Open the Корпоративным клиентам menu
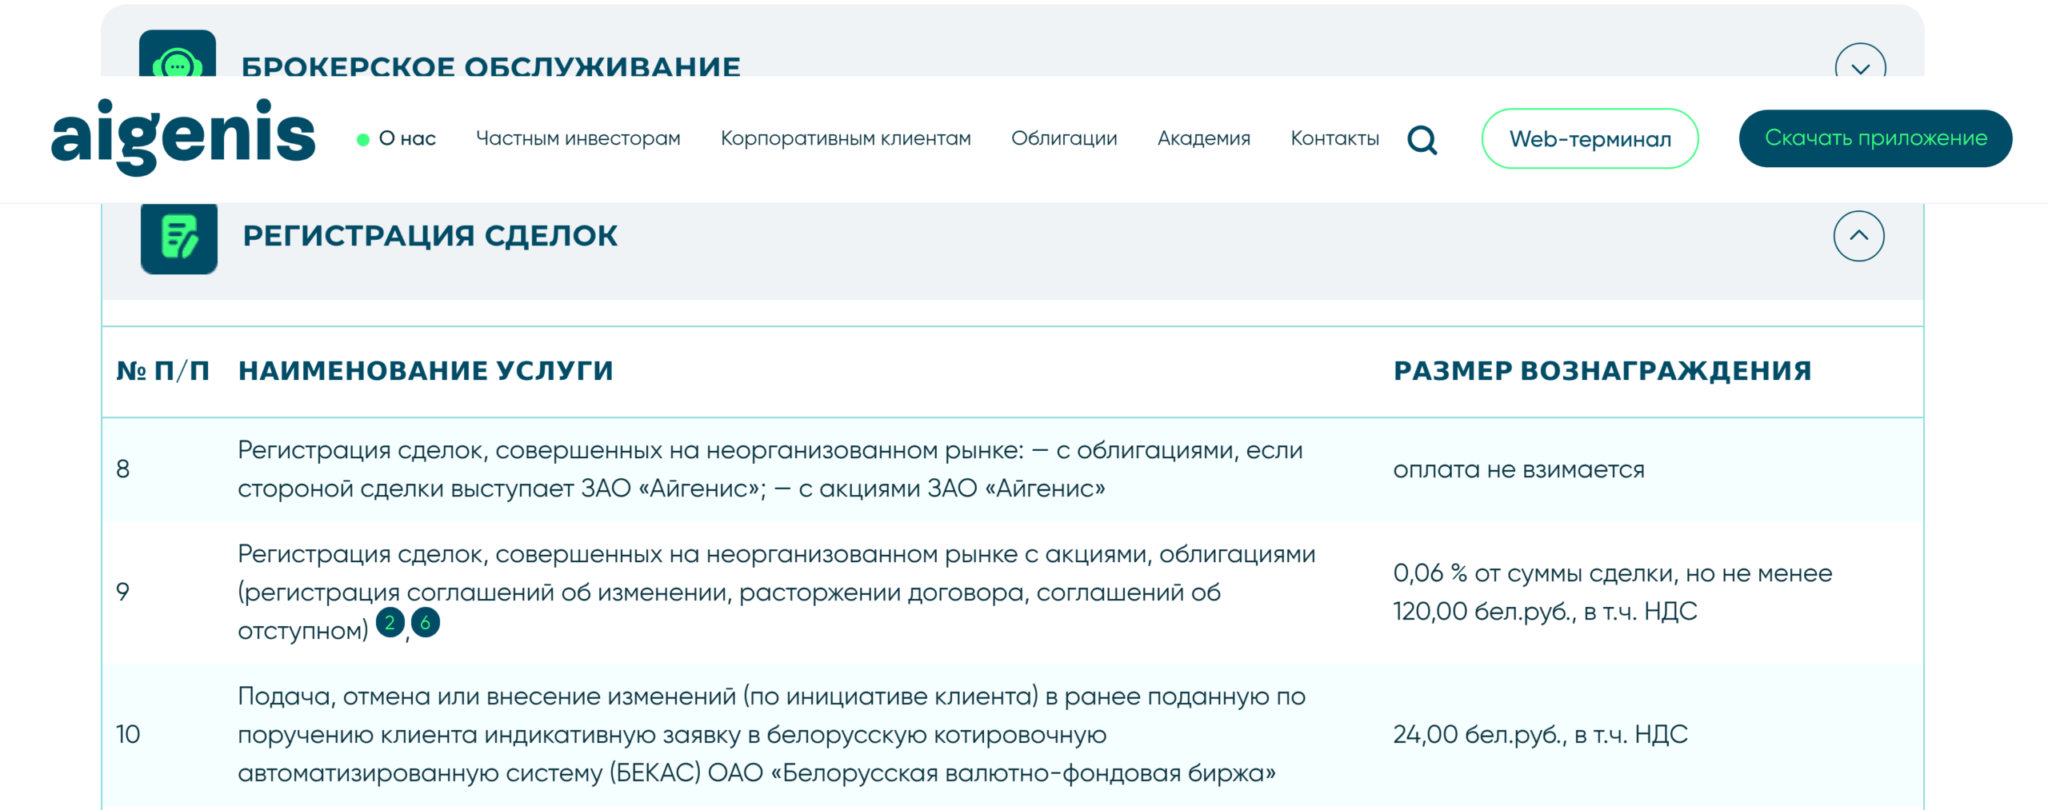The image size is (2048, 810). (846, 139)
